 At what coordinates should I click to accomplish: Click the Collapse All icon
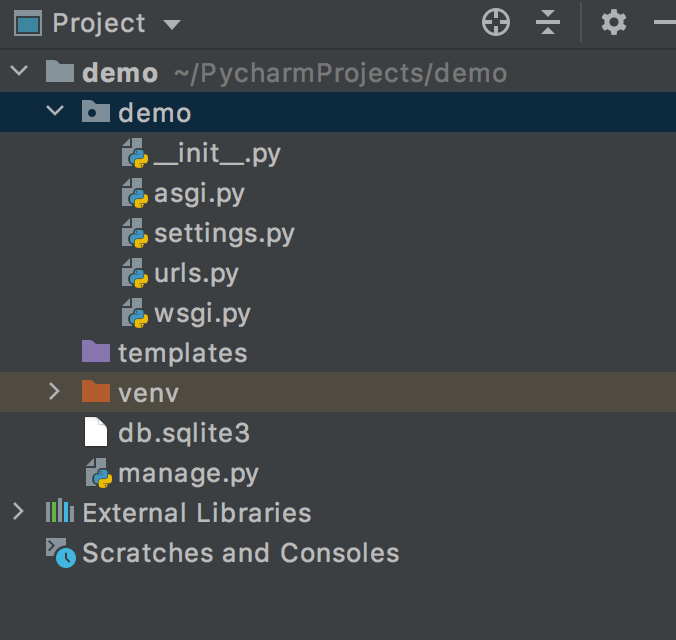coord(548,22)
